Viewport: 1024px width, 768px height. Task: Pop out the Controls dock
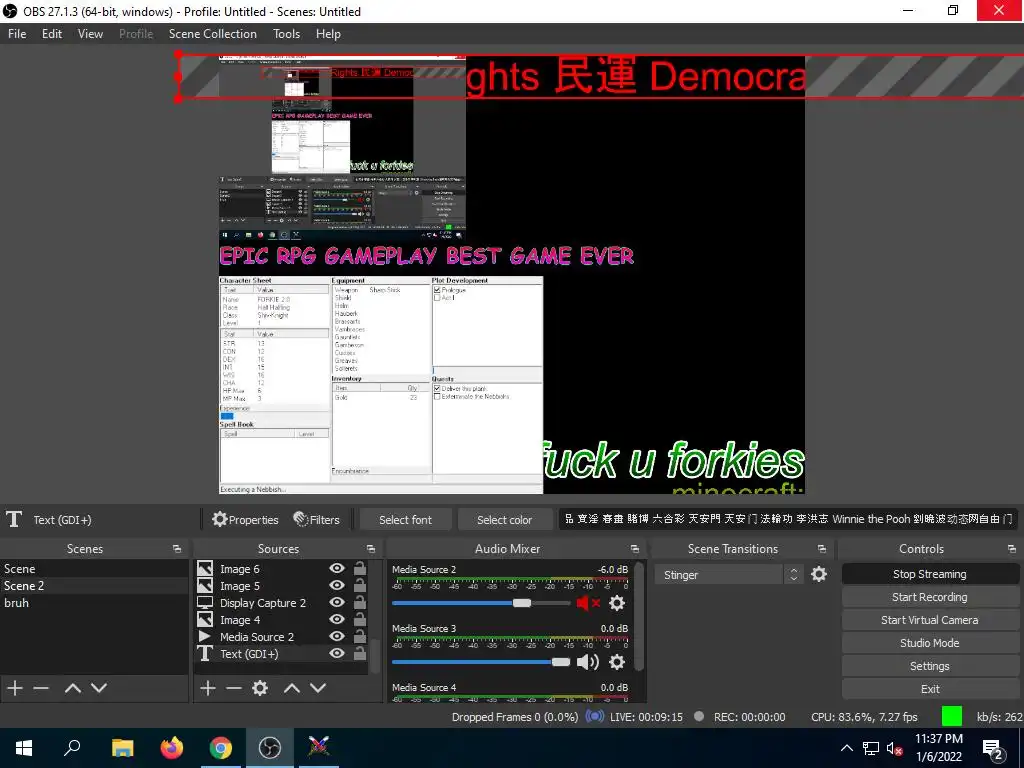point(1012,549)
